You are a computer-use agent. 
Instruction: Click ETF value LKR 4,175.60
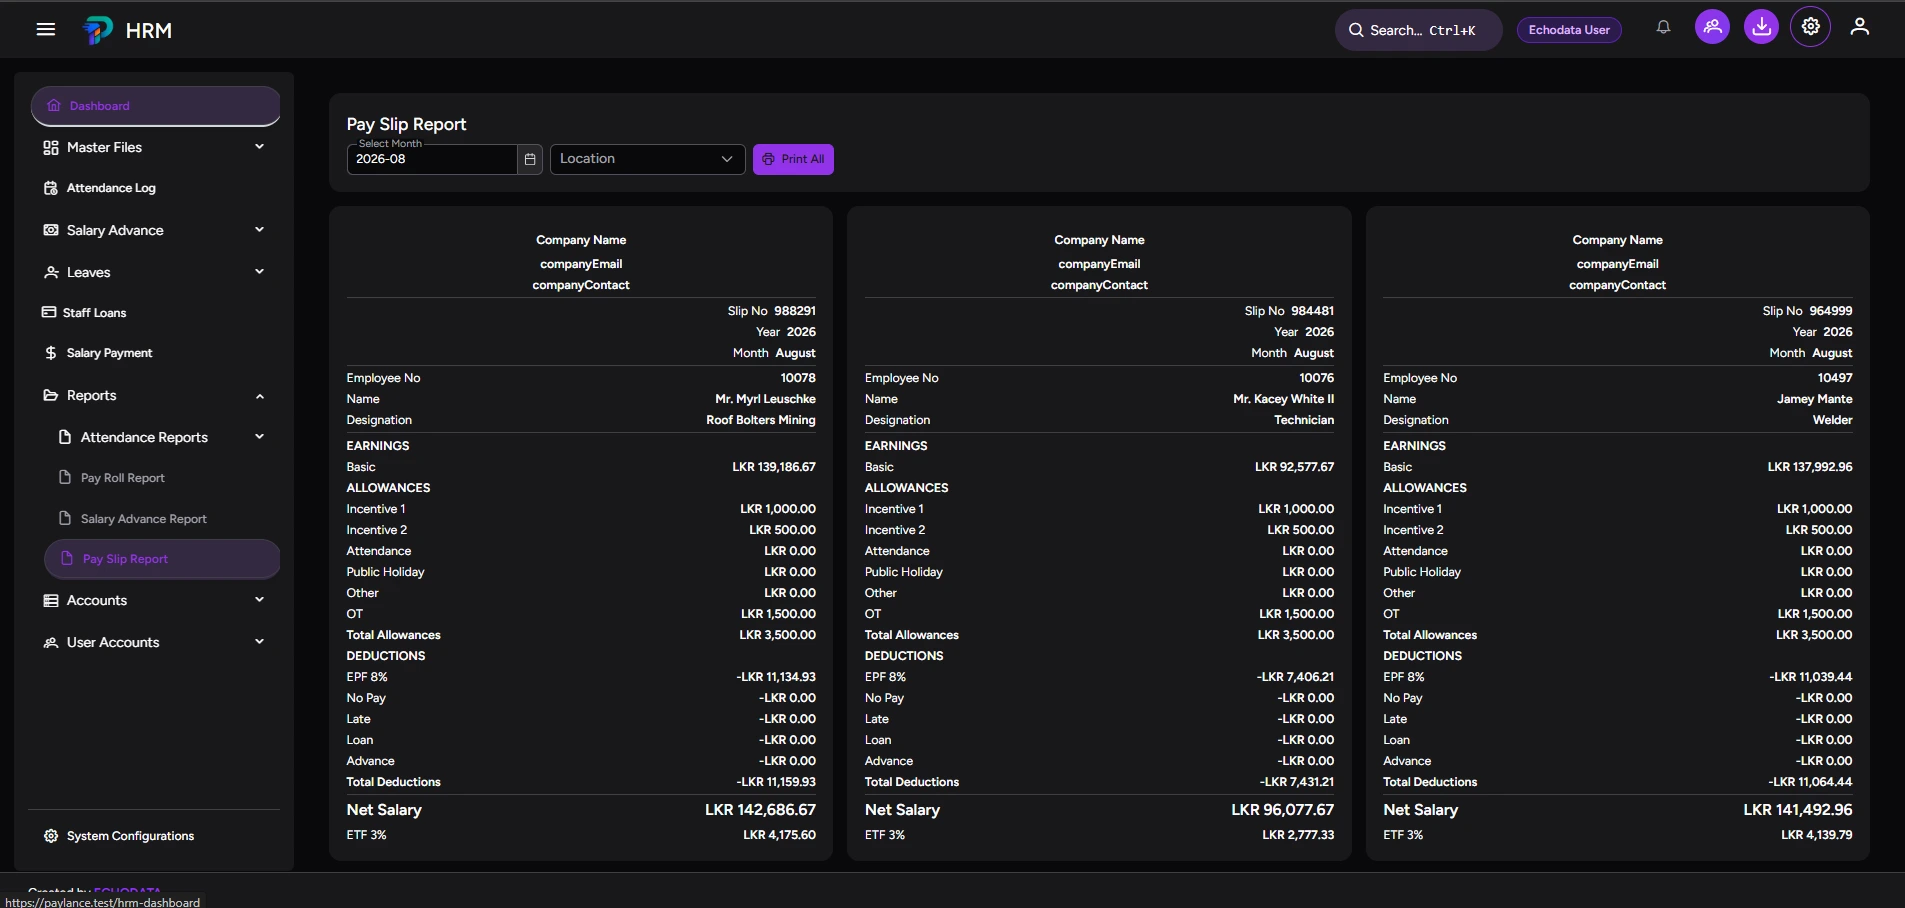(x=779, y=835)
